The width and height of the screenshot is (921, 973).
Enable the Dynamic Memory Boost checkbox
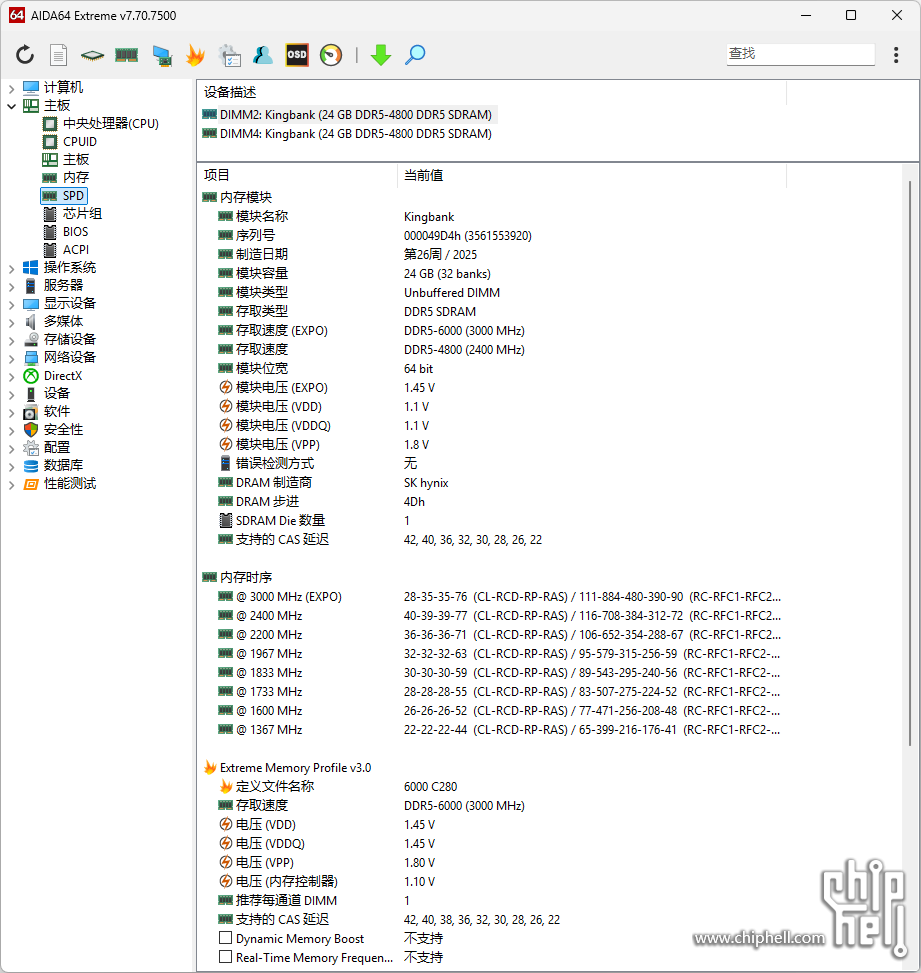pyautogui.click(x=226, y=938)
